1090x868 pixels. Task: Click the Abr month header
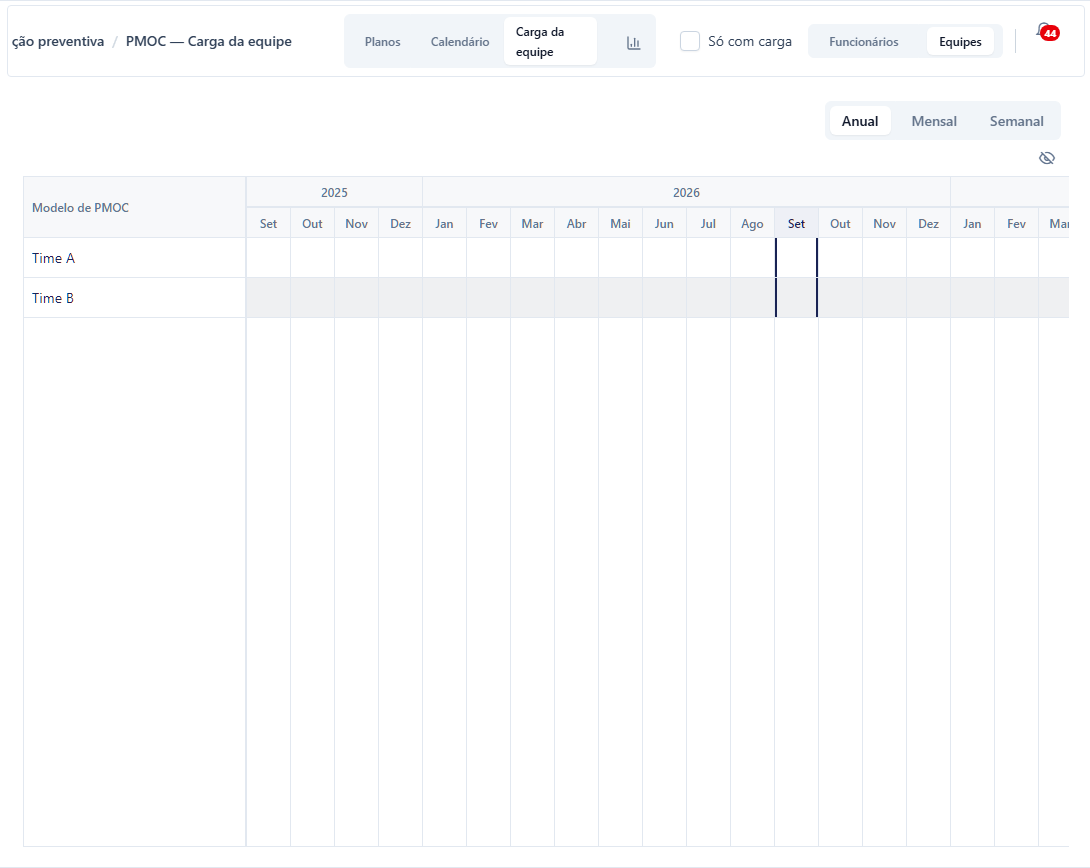click(576, 224)
